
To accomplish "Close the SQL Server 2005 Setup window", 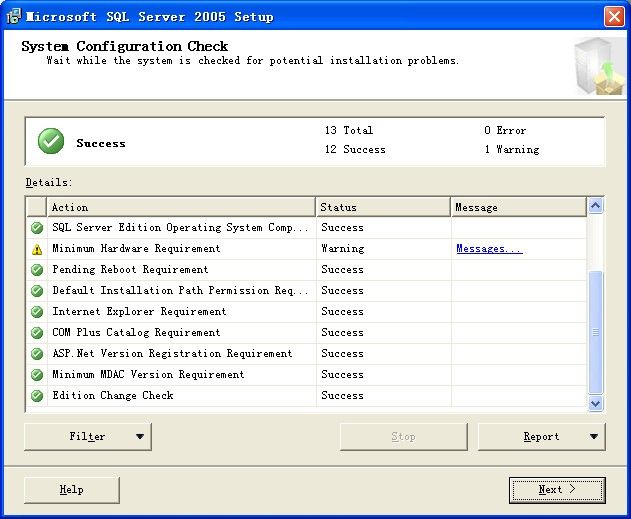I will (613, 17).
